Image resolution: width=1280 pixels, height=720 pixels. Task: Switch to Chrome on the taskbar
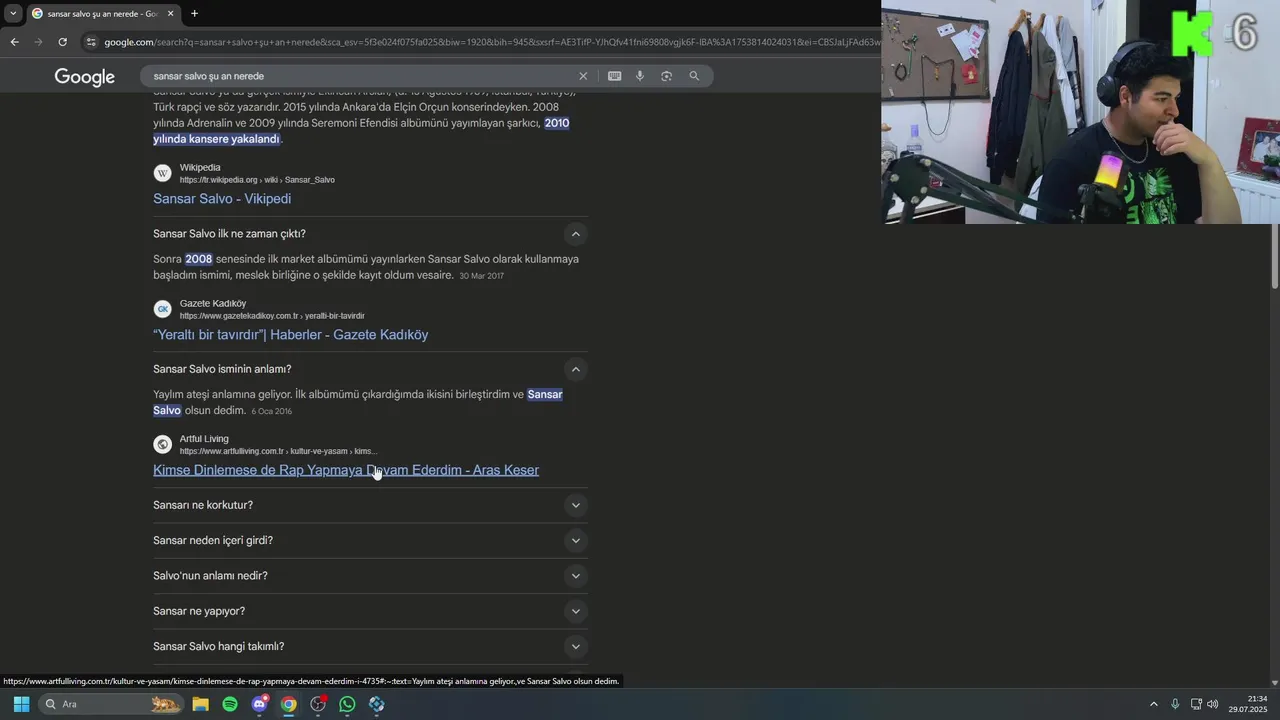pyautogui.click(x=289, y=704)
